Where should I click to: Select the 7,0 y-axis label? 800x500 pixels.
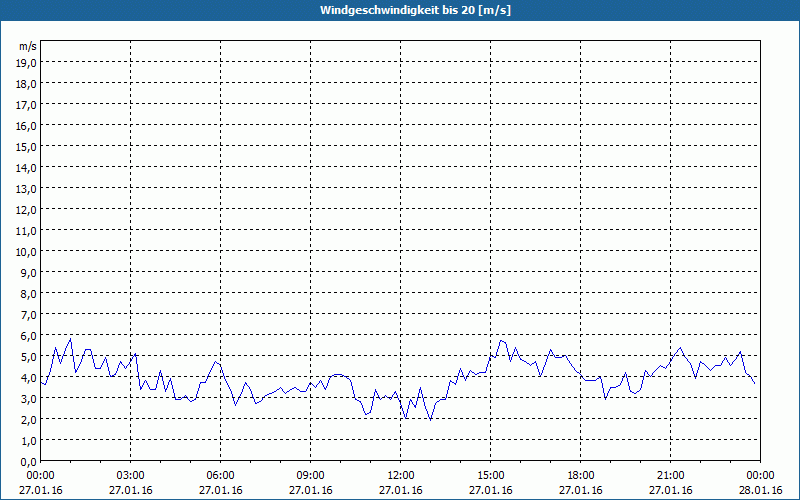coord(28,314)
